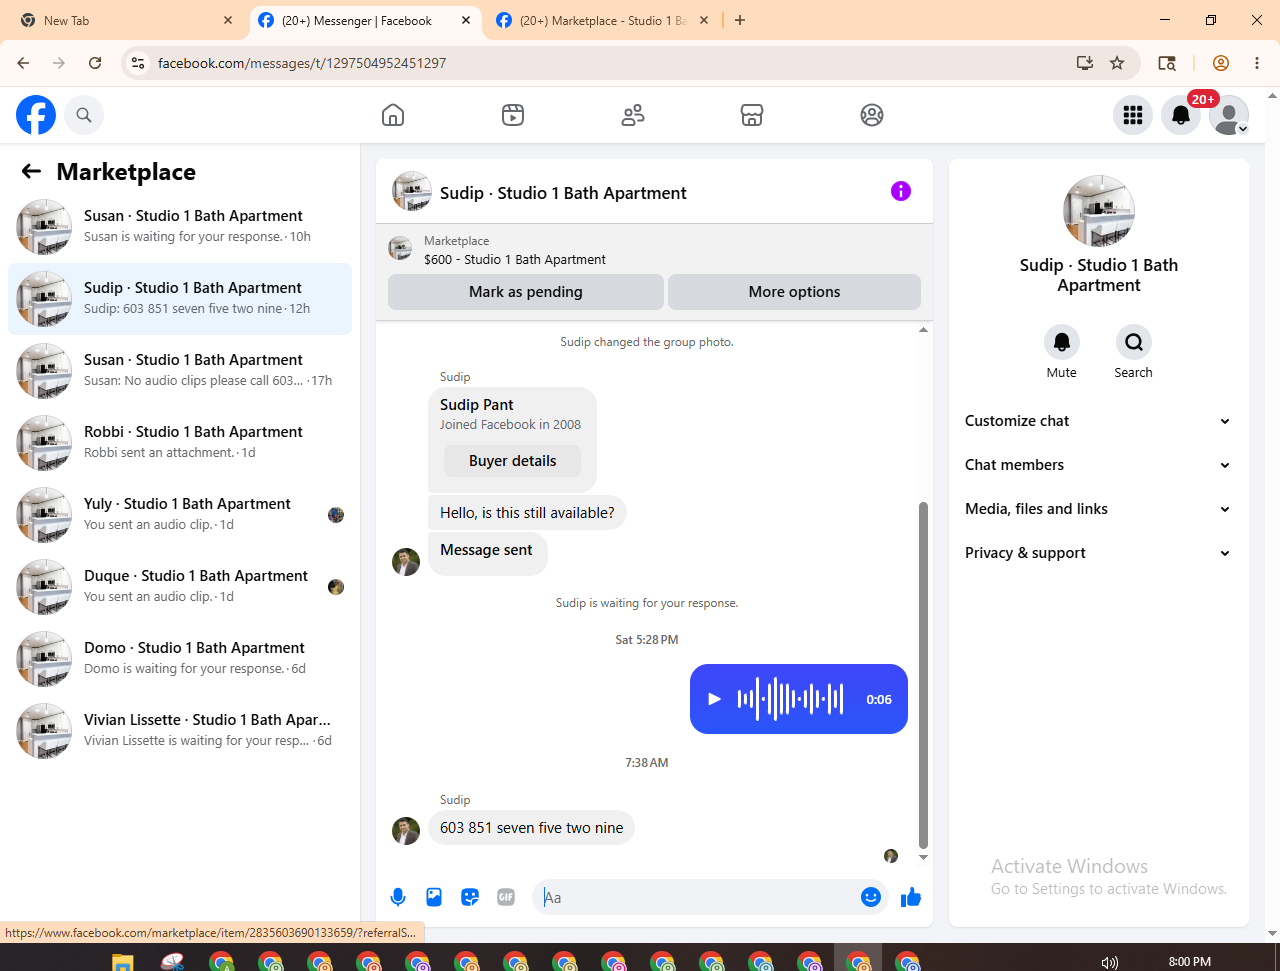Reload the page in Chrome
Screen dimensions: 1280x971
(x=95, y=63)
